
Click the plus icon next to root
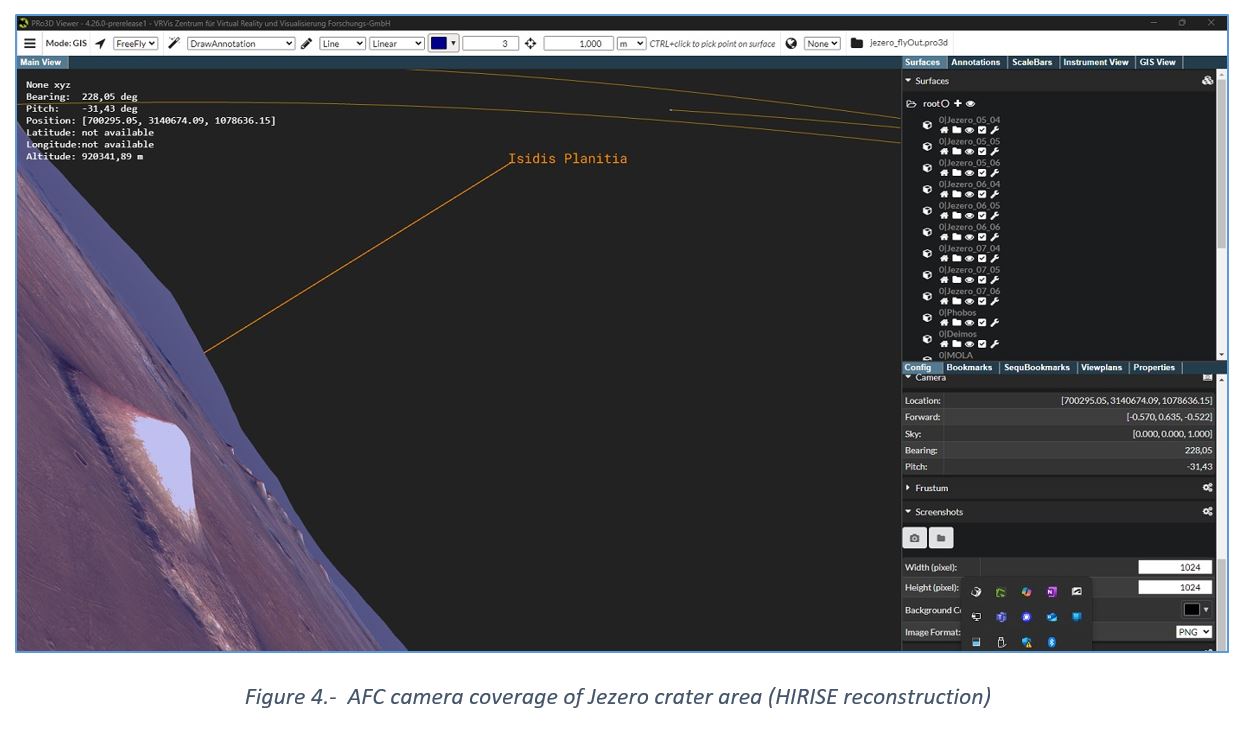(x=957, y=104)
